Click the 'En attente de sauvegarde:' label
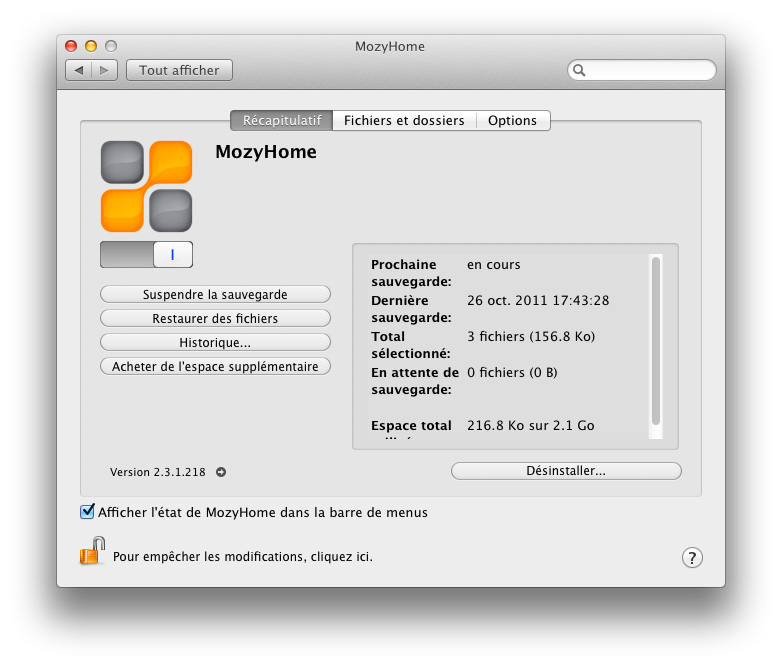This screenshot has width=782, height=666. coord(415,381)
